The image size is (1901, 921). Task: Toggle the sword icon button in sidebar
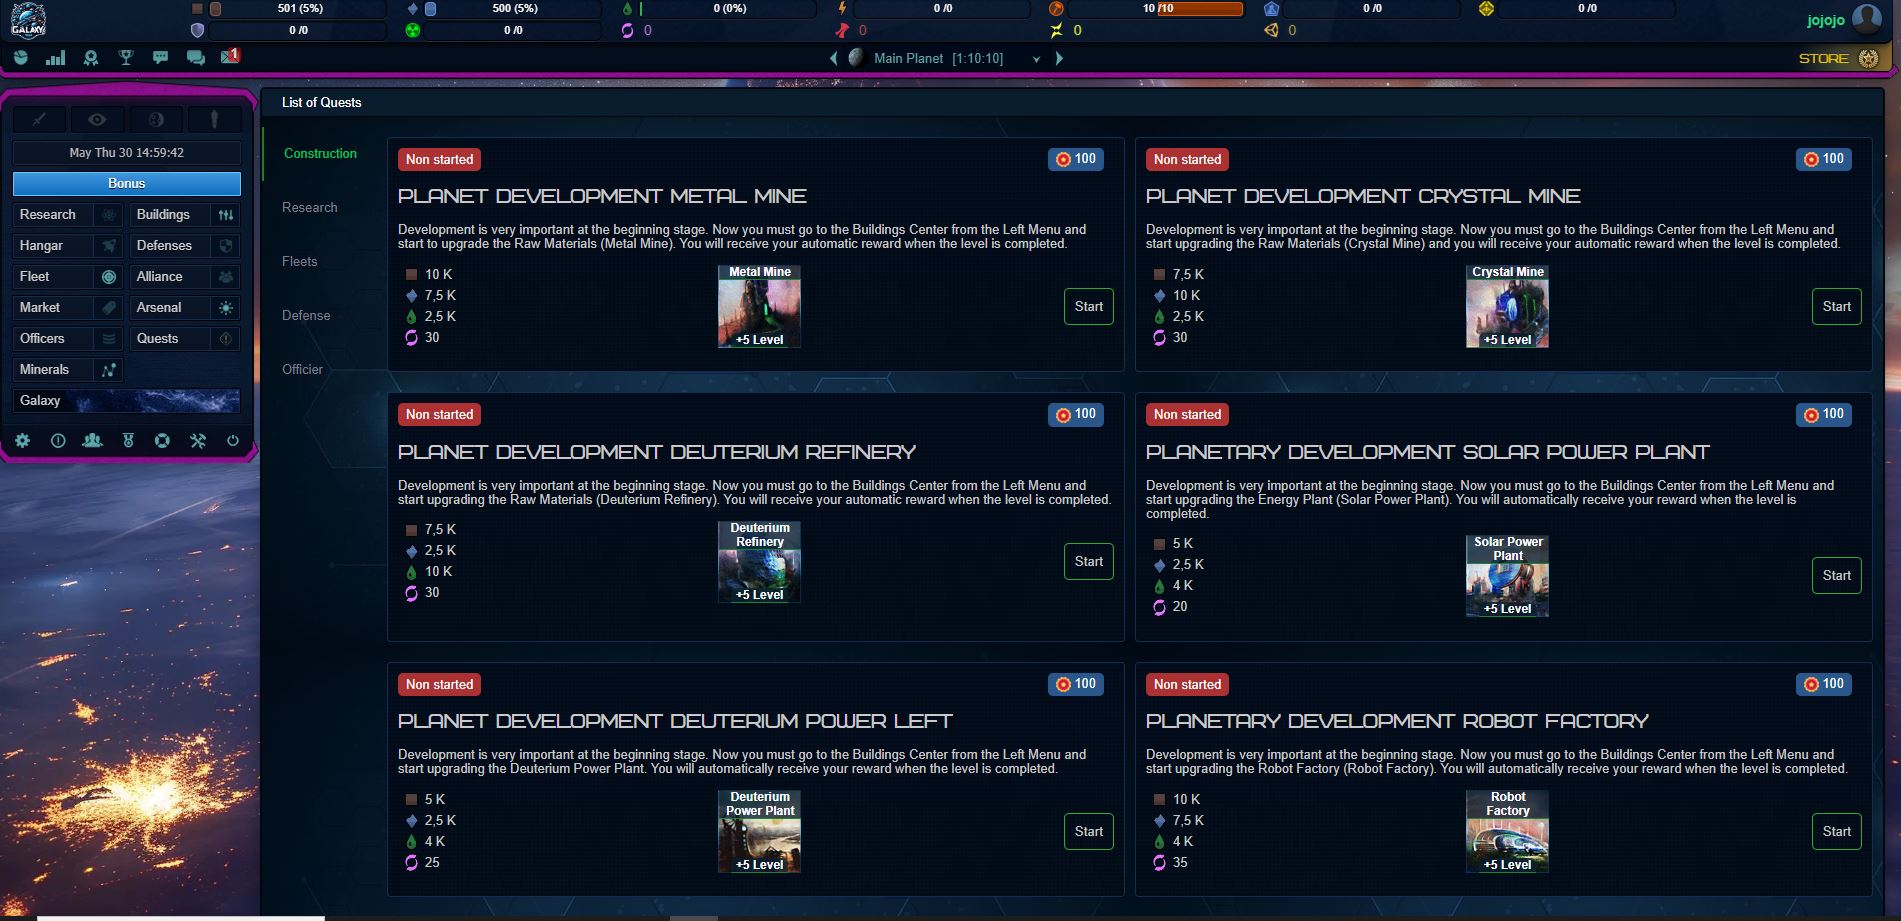point(39,120)
